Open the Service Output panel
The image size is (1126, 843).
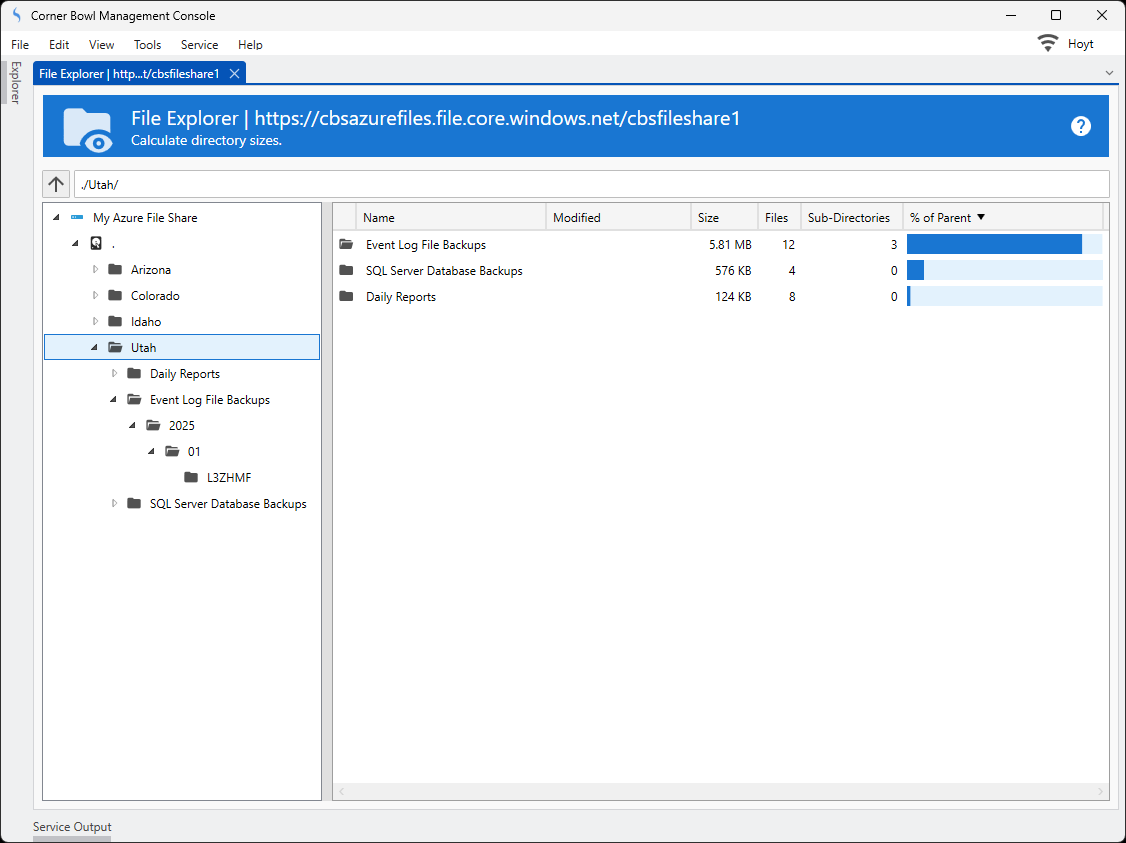tap(72, 827)
